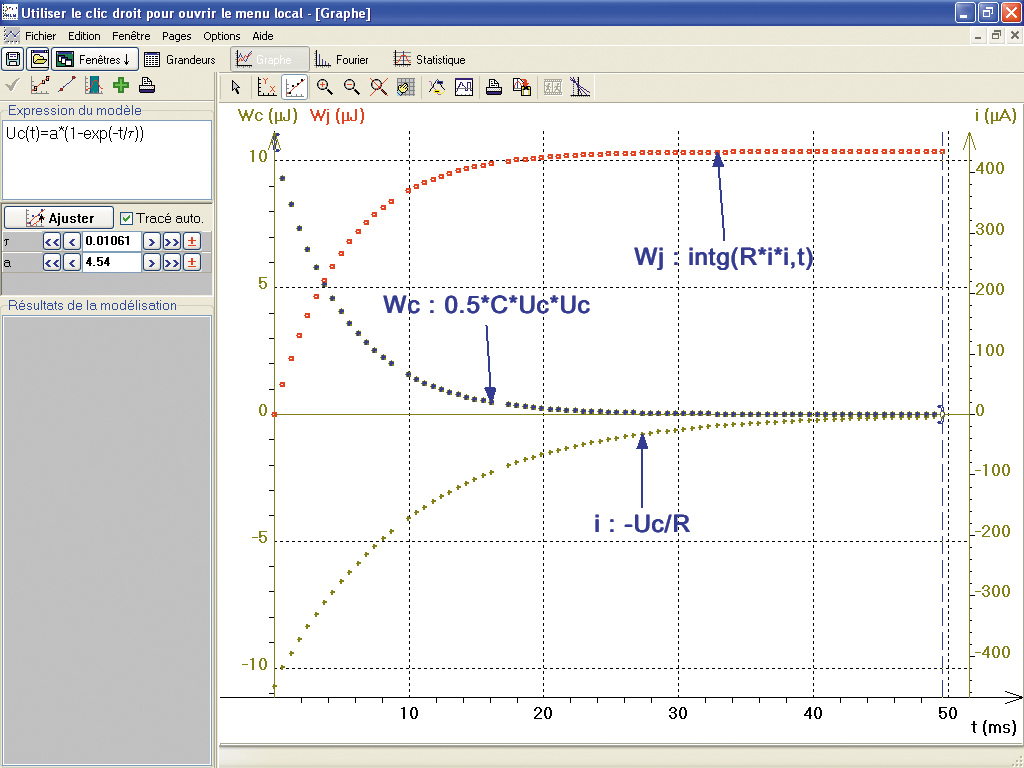This screenshot has width=1024, height=768.
Task: Click the Wc (µJ) axis label
Action: click(x=268, y=116)
